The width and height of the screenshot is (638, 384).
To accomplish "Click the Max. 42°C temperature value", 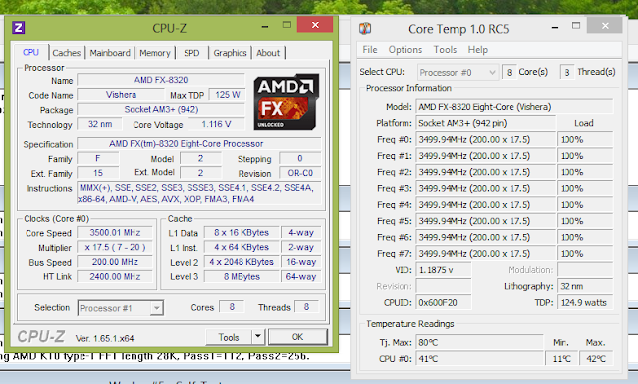I will pyautogui.click(x=596, y=359).
